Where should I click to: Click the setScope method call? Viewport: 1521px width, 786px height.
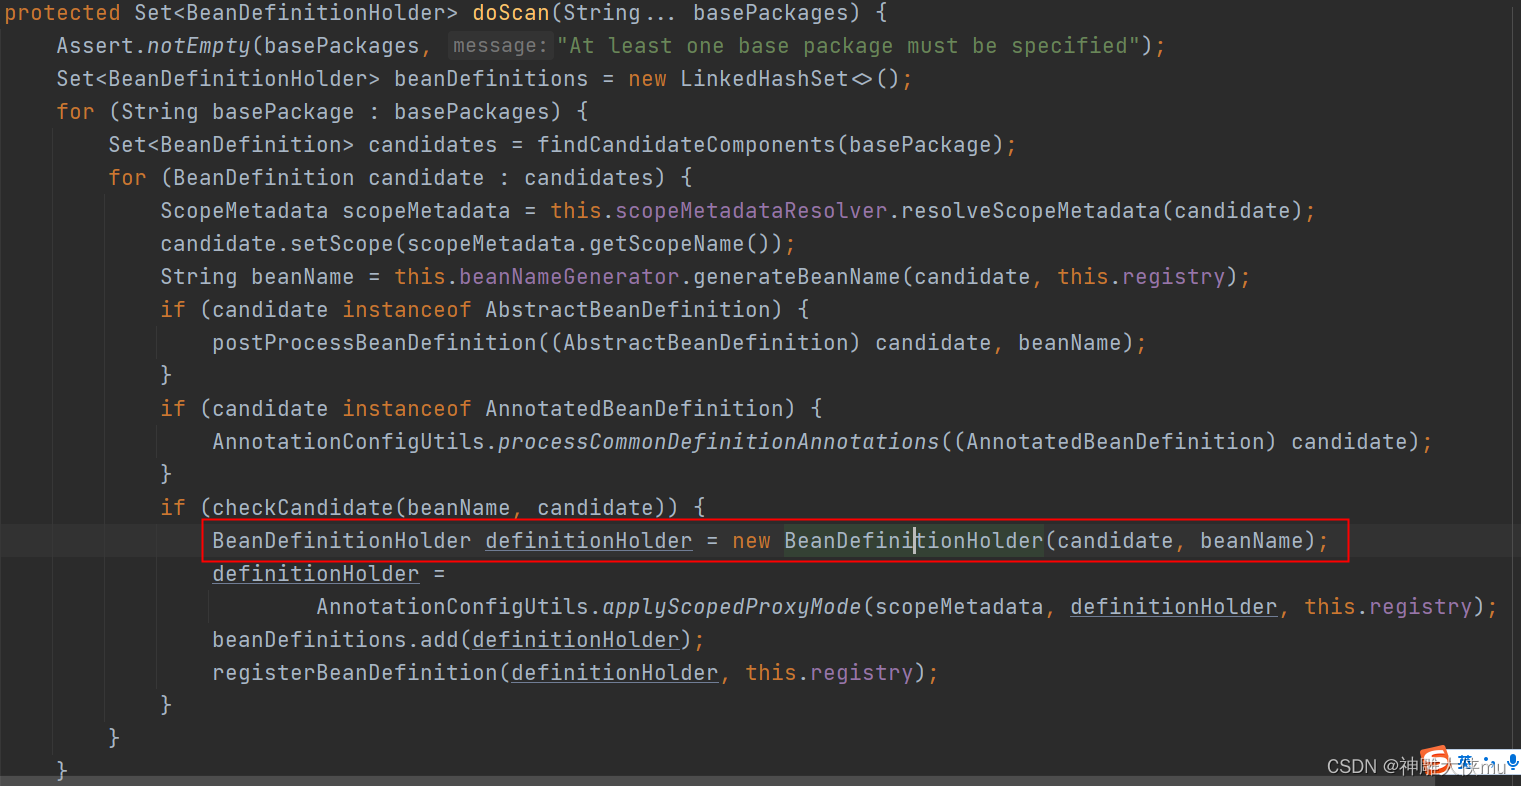pyautogui.click(x=342, y=244)
